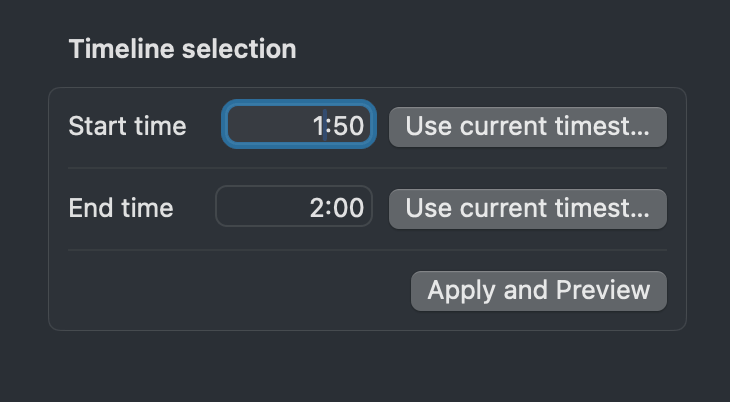Click the Timeline selection heading
730x402 pixels.
(182, 49)
